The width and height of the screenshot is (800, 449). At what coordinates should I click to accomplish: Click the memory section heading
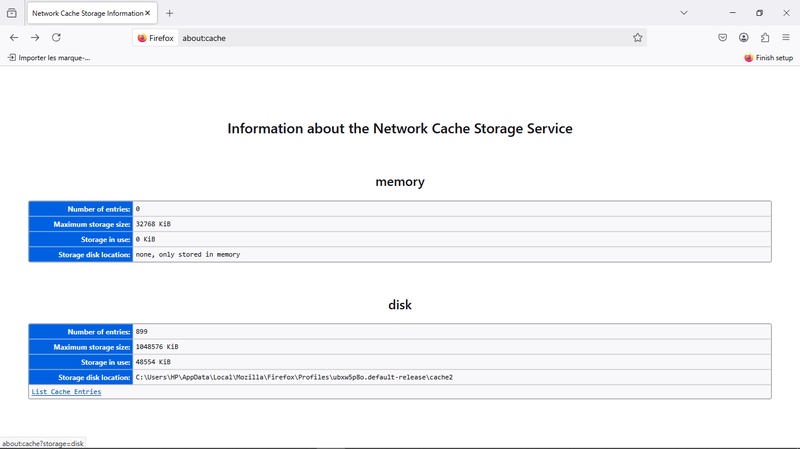pyautogui.click(x=400, y=182)
